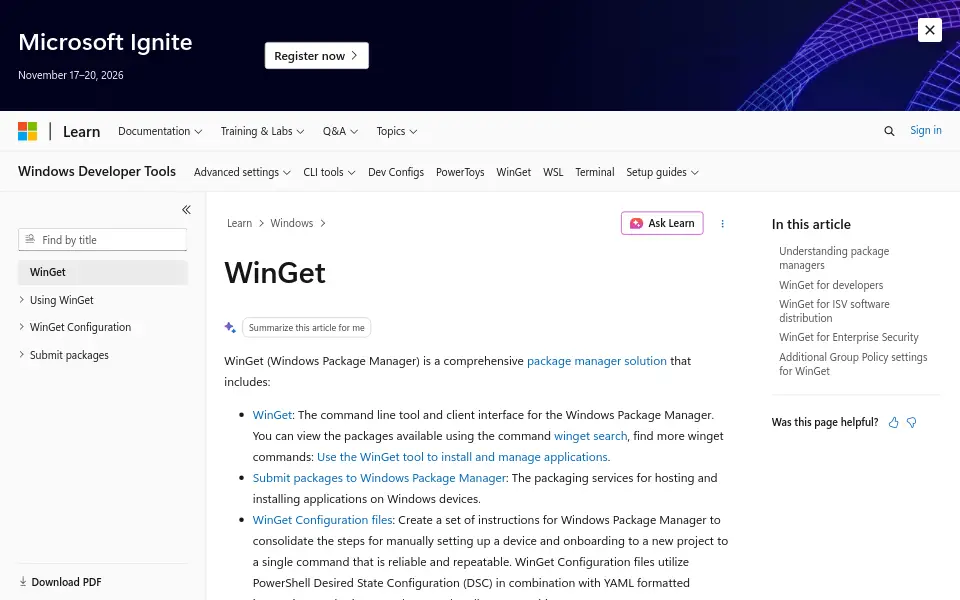Open the package manager solution link
The image size is (960, 600).
point(597,361)
